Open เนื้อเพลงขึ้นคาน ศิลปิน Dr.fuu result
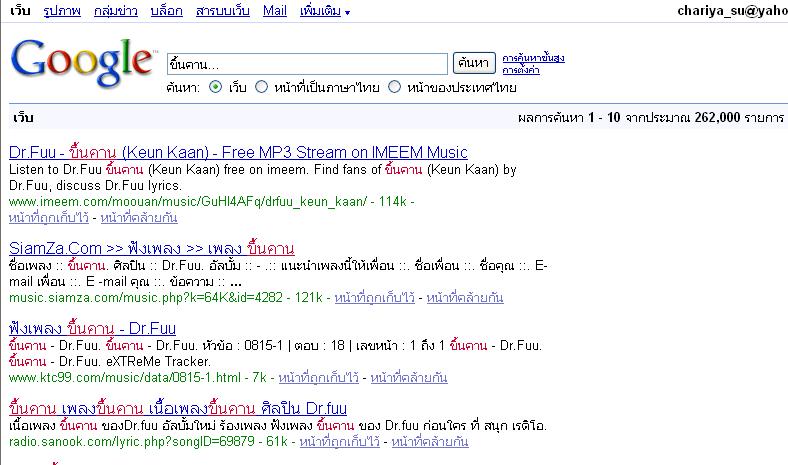This screenshot has width=788, height=465. (x=178, y=408)
